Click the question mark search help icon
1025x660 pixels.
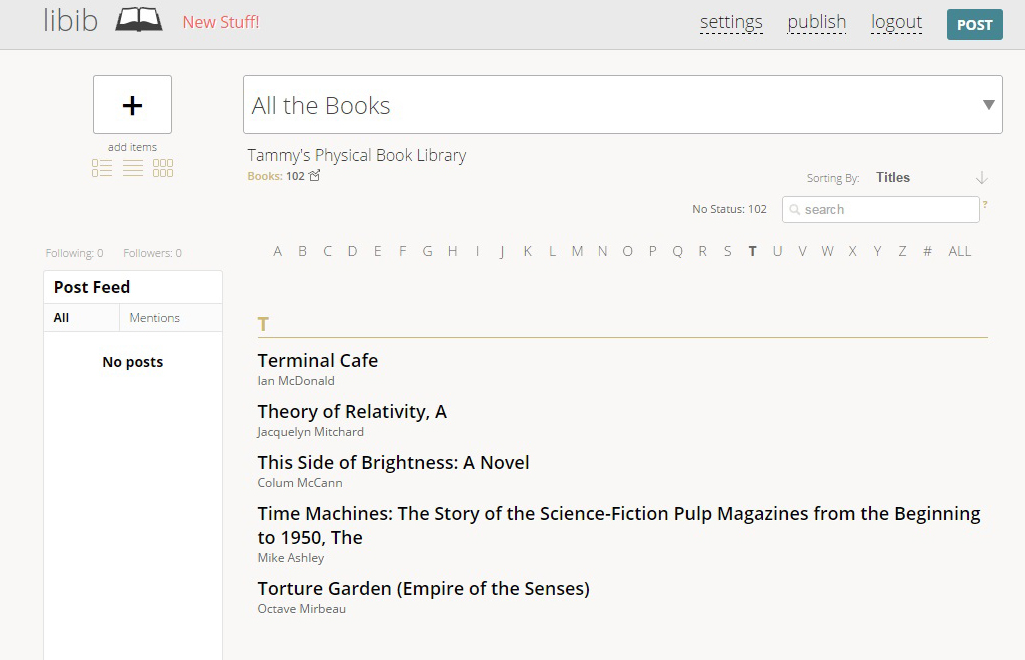point(985,205)
